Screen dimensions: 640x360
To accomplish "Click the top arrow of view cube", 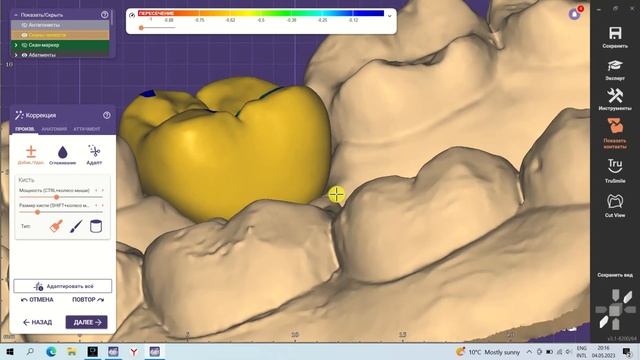I will 616,295.
